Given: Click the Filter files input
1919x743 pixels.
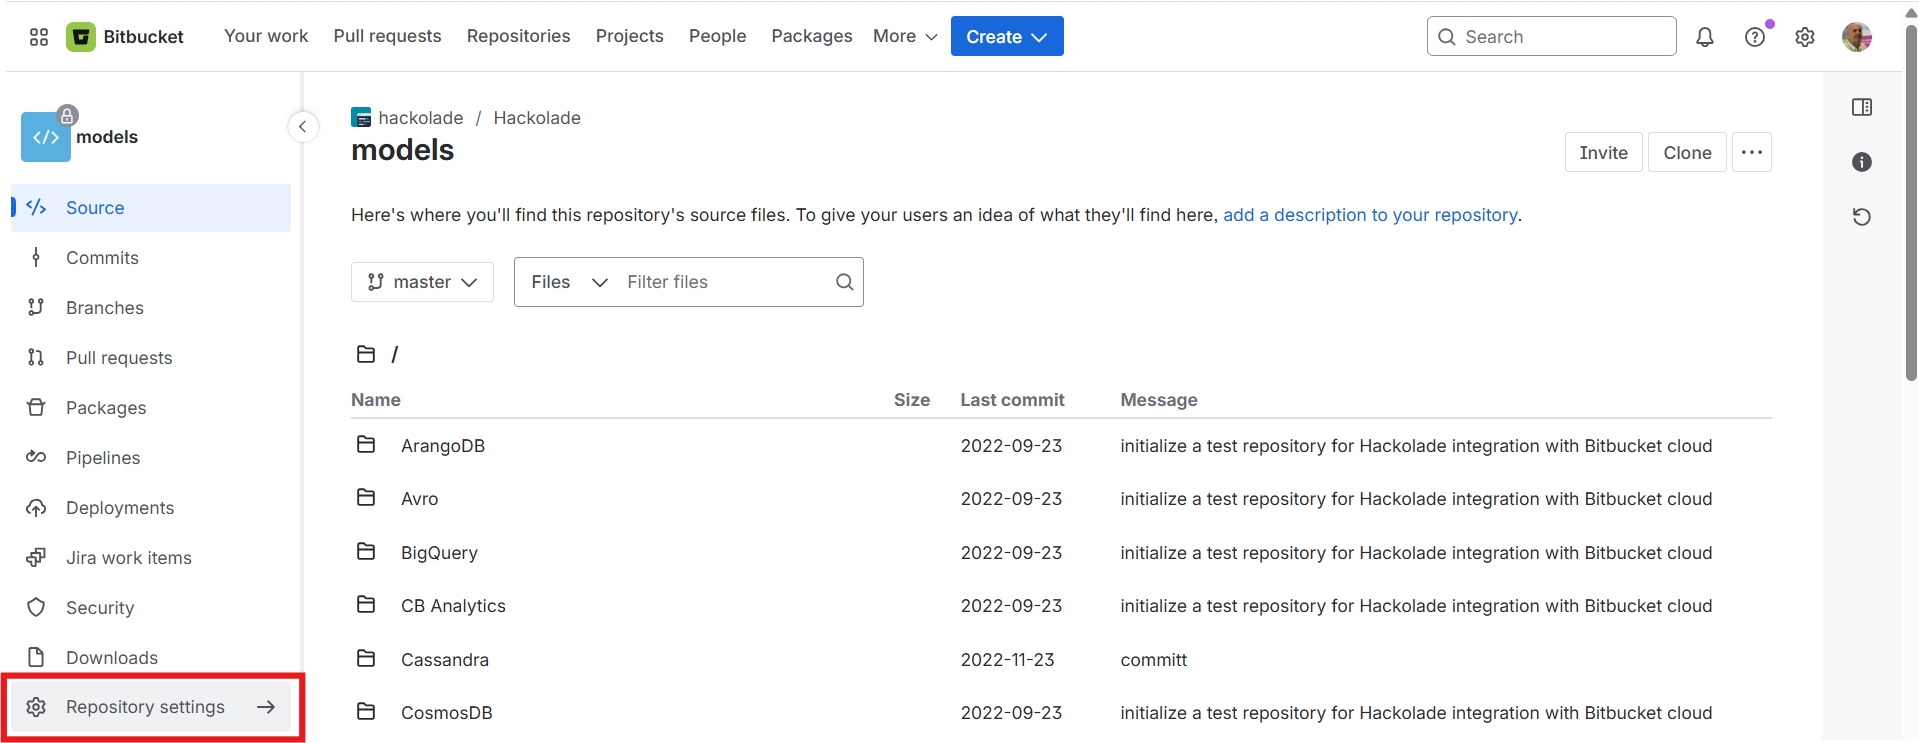Looking at the screenshot, I should 724,282.
